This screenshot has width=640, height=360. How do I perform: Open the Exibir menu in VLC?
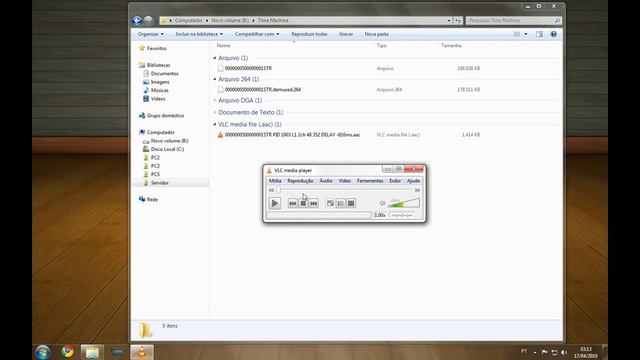pos(395,181)
